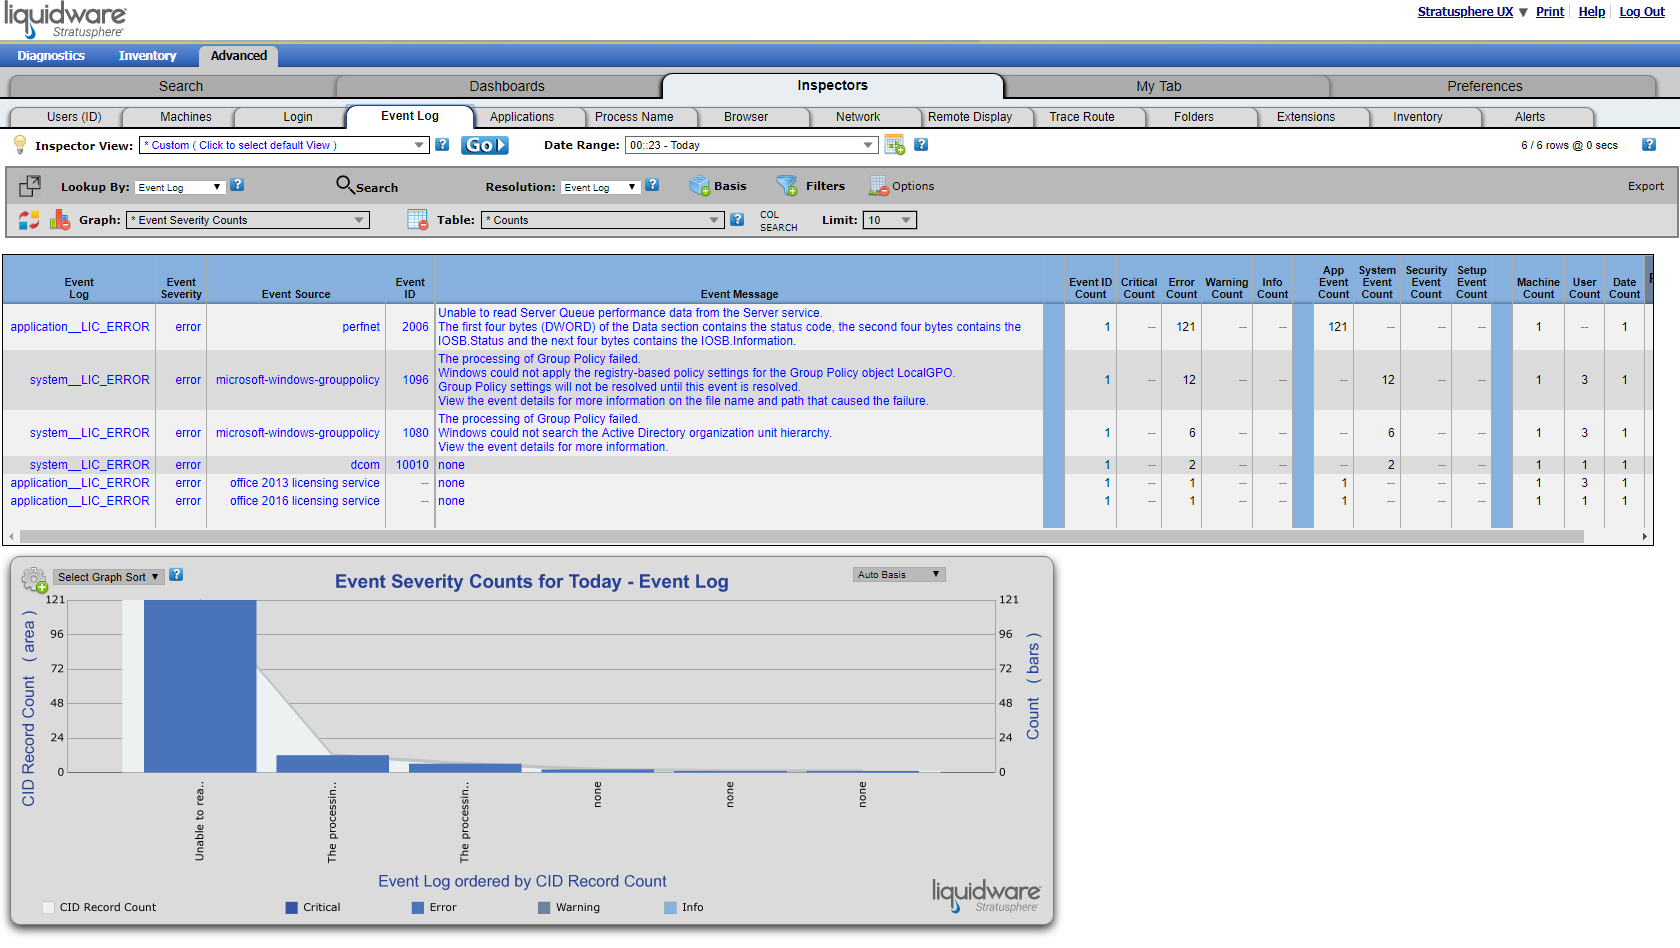
Task: Open the pop-out window icon left of Lookup By
Action: 30,186
